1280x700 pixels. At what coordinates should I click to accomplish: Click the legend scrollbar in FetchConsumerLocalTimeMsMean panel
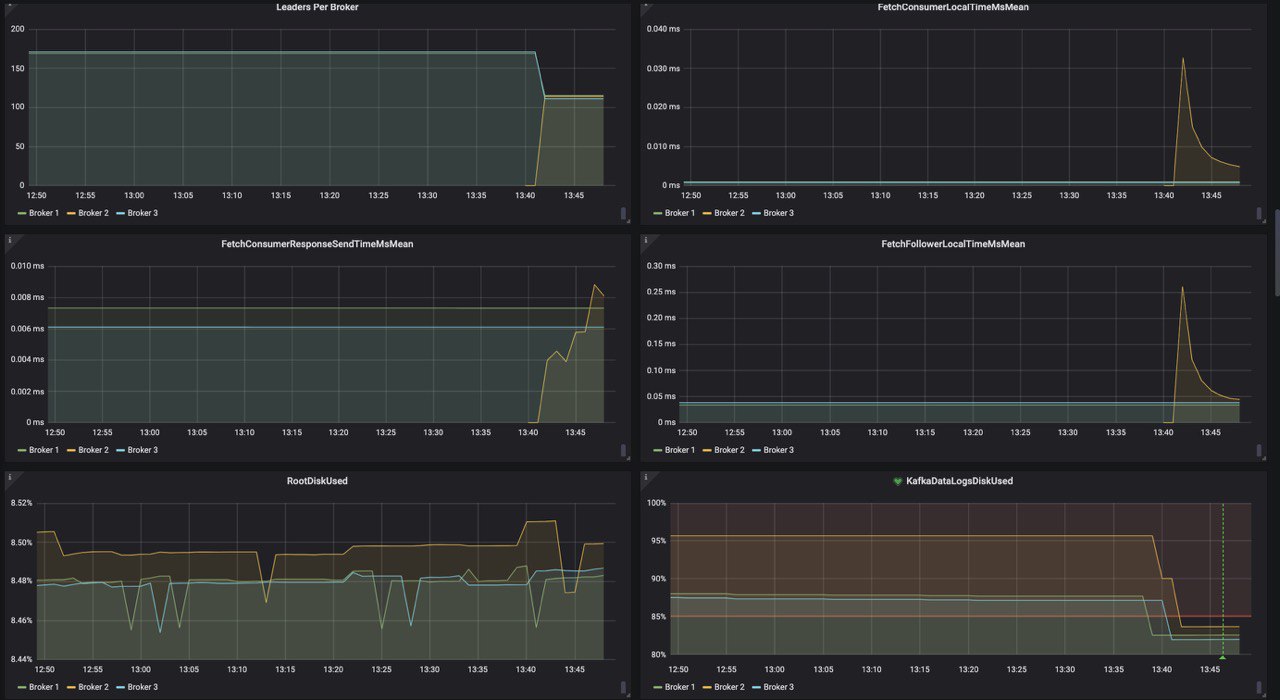1259,213
